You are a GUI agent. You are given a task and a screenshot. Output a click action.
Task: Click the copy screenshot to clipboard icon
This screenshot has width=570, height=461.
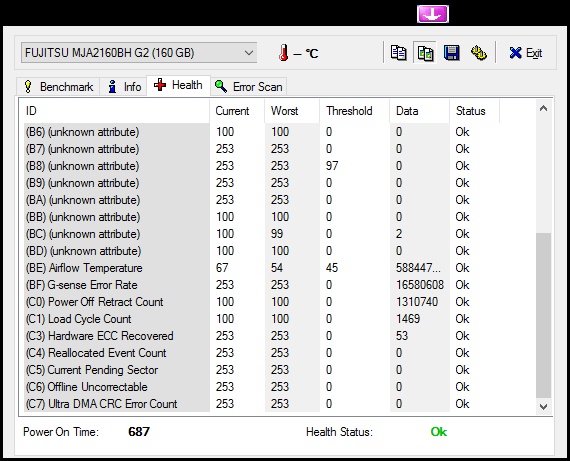425,53
